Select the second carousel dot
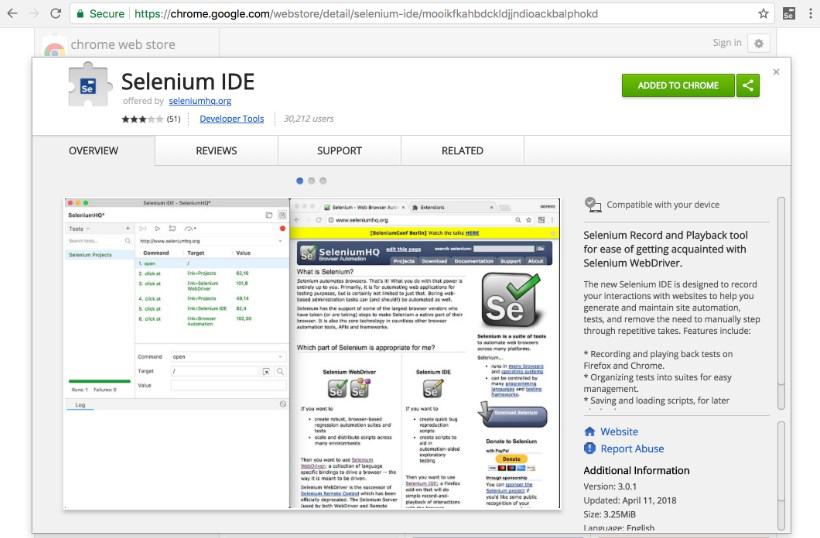The width and height of the screenshot is (820, 538). click(311, 181)
